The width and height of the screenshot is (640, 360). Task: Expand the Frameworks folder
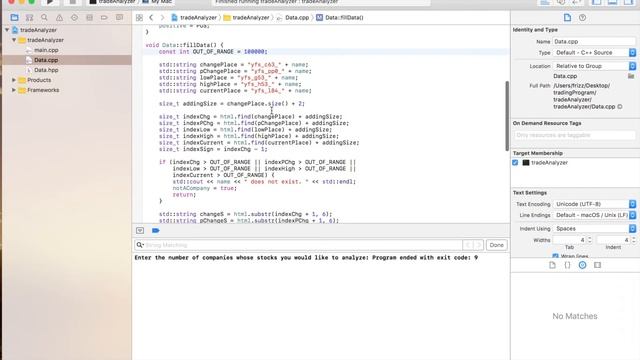point(14,90)
